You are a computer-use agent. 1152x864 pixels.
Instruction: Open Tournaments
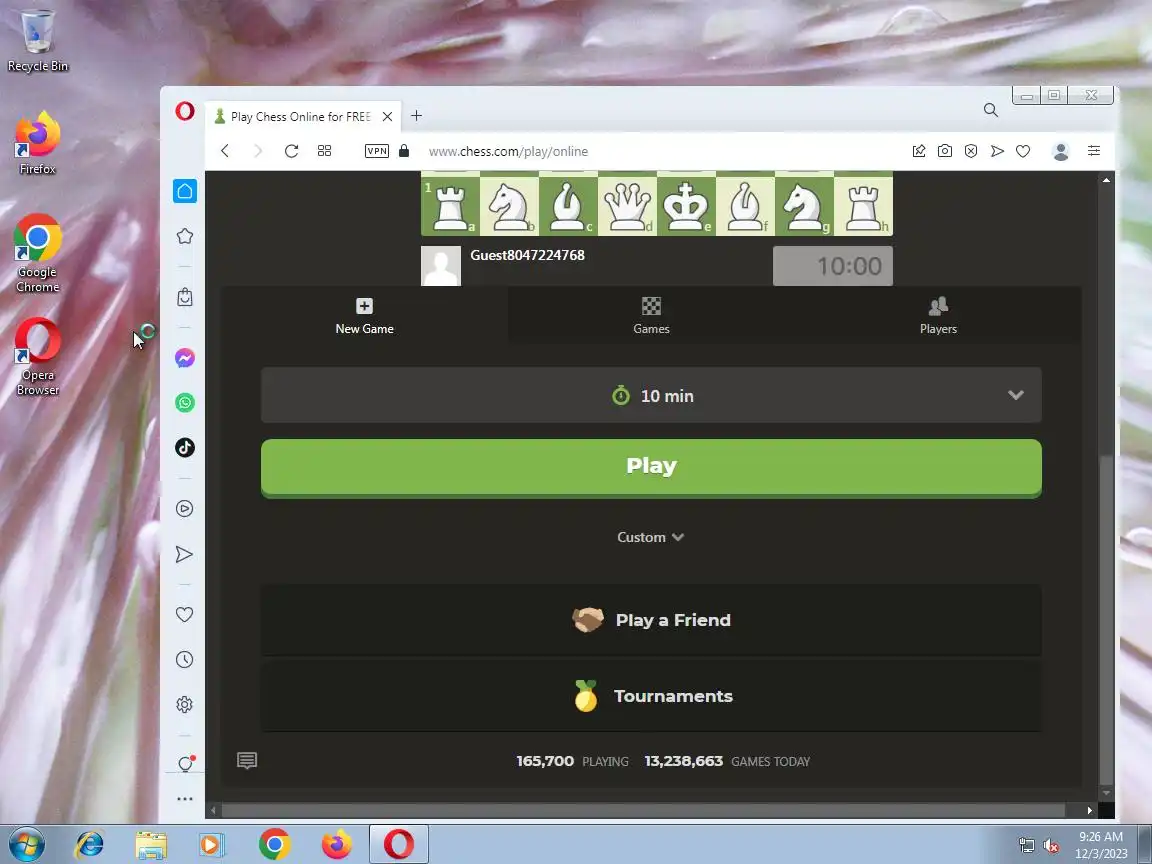(x=651, y=696)
